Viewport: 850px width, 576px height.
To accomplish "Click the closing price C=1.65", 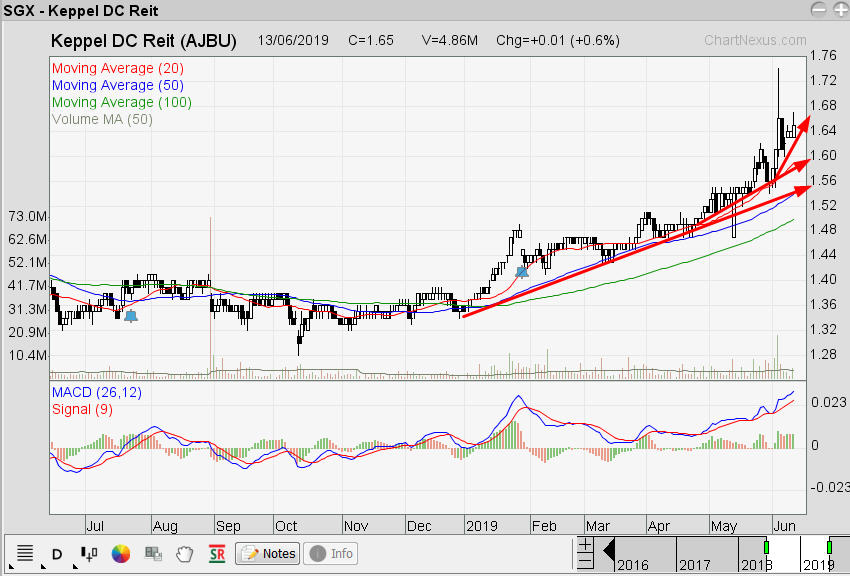I will (371, 40).
